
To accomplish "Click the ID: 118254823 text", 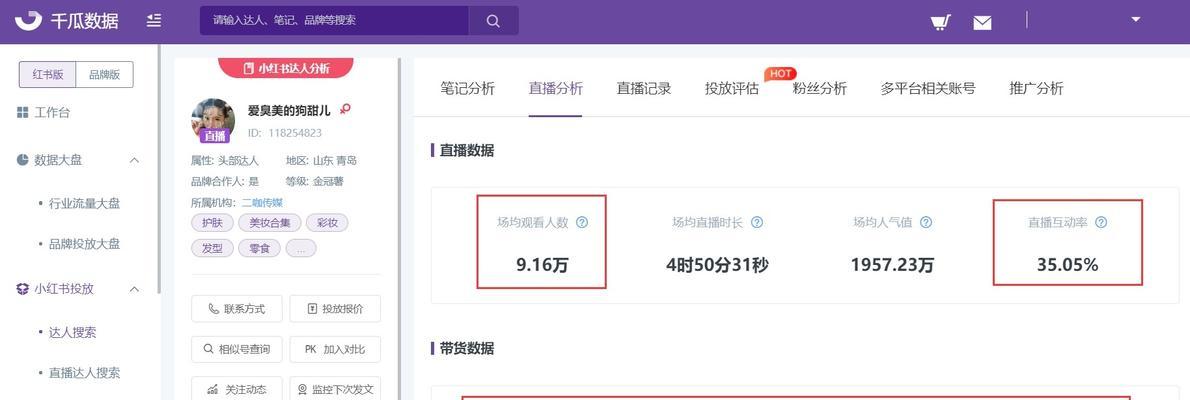I will 285,133.
